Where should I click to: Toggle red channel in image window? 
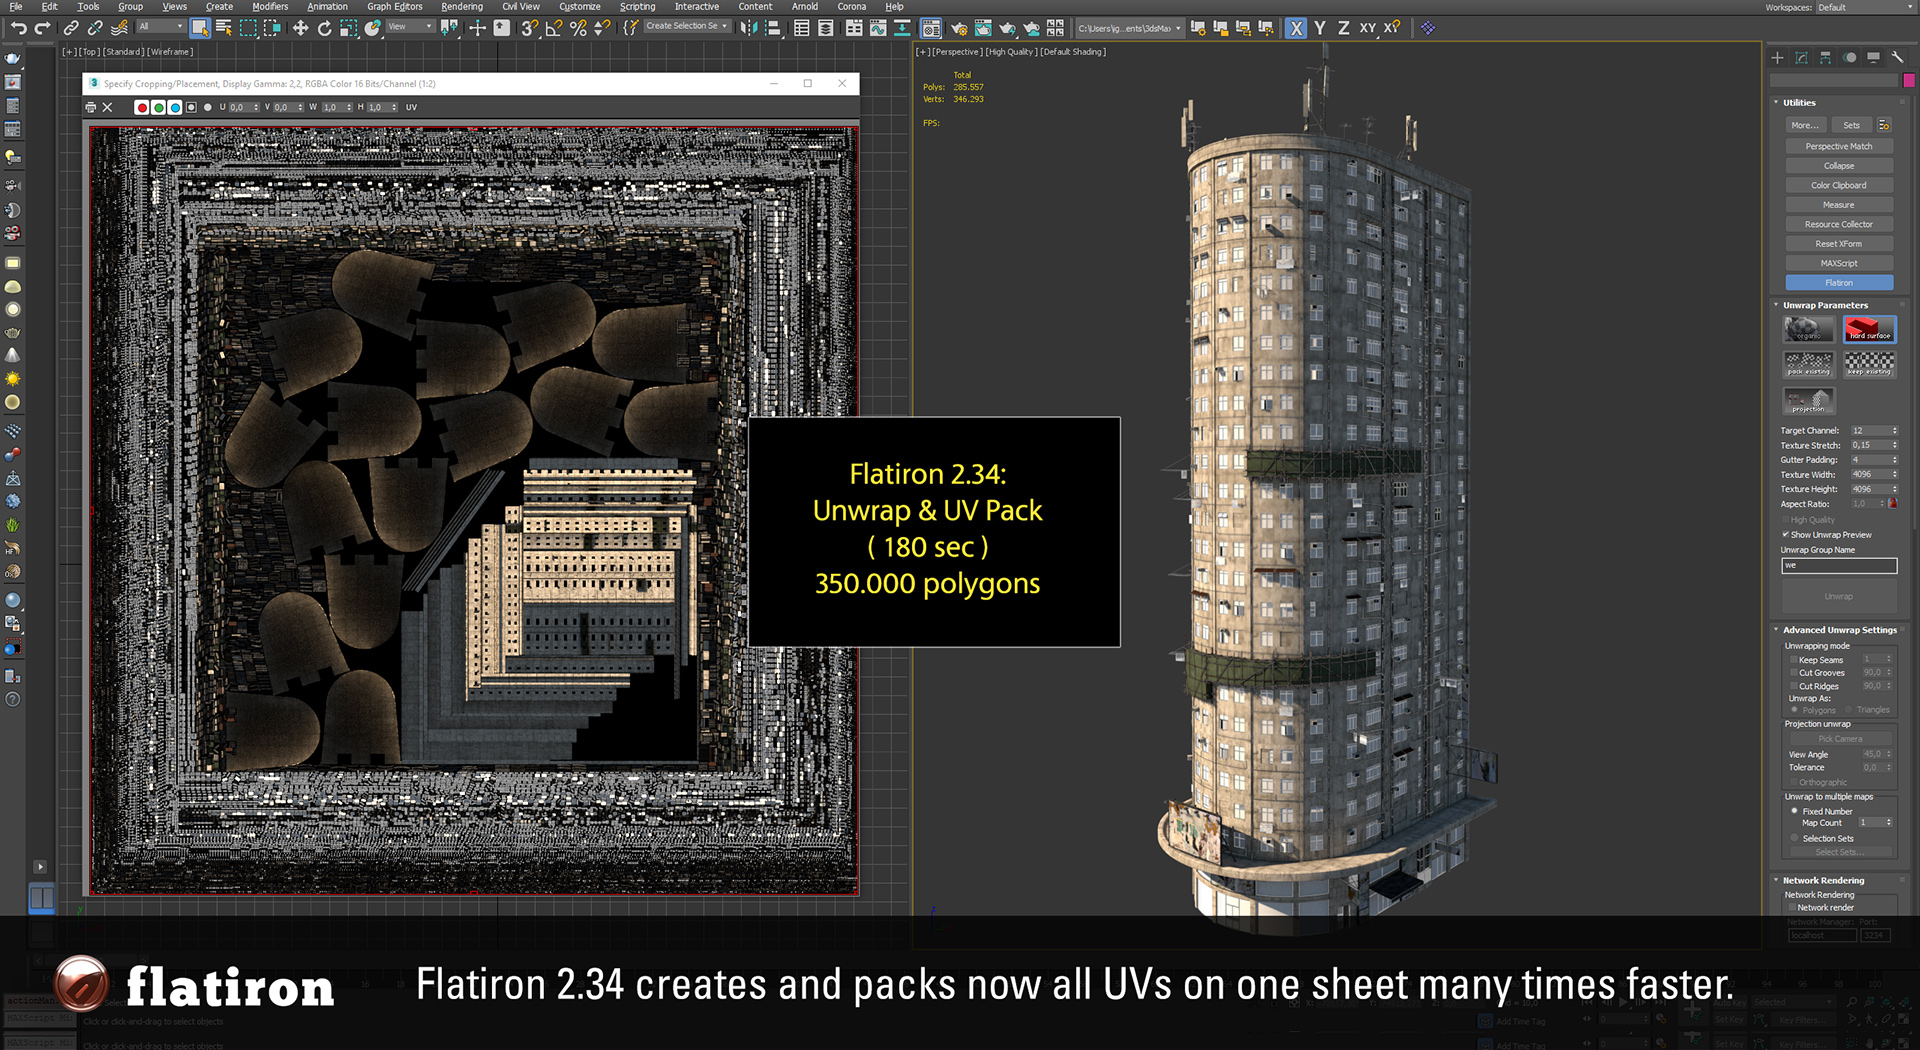(x=142, y=107)
